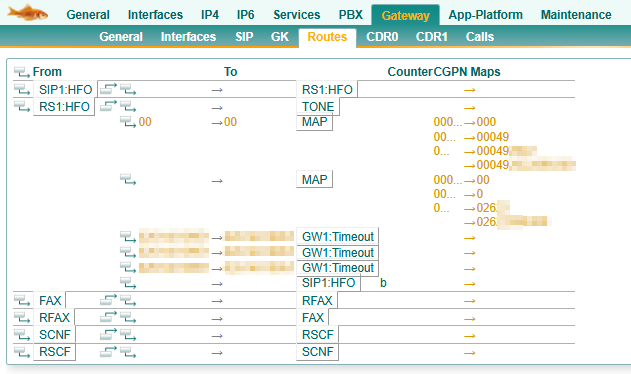The image size is (631, 374).
Task: Open the TONE destination link
Action: coord(318,107)
